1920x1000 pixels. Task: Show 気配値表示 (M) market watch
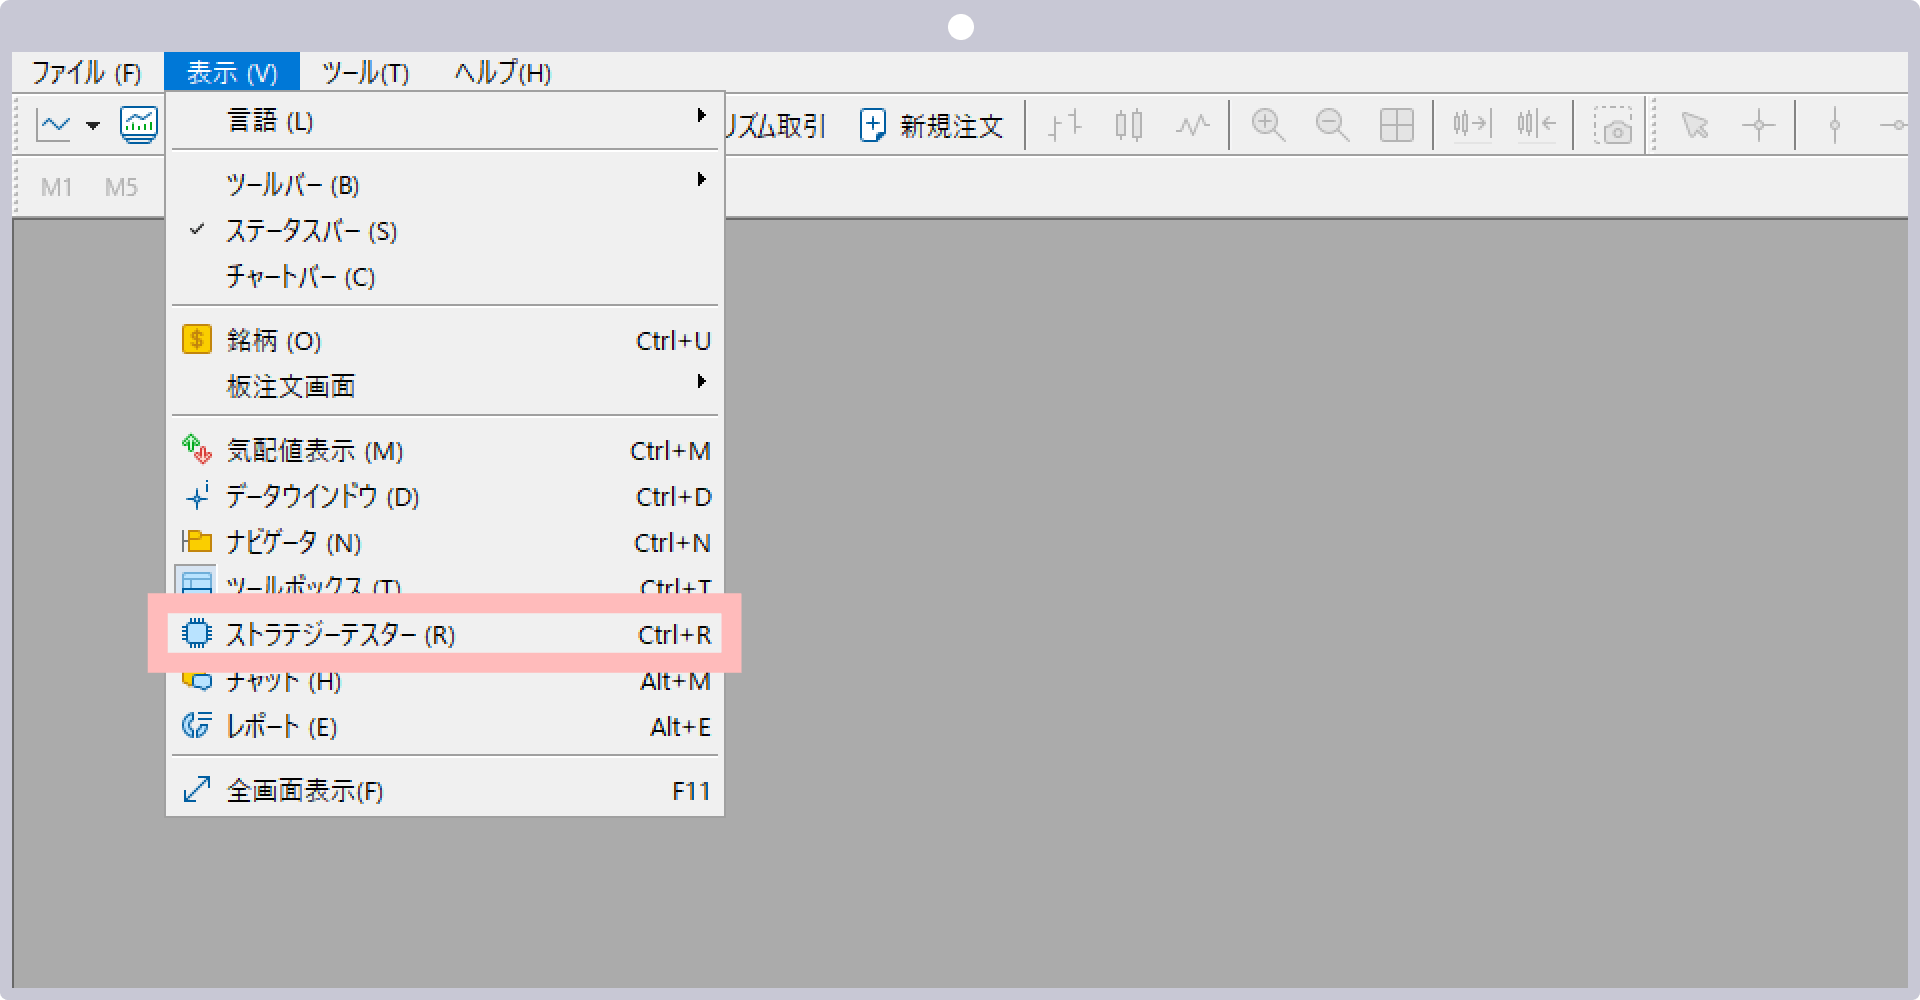(445, 451)
